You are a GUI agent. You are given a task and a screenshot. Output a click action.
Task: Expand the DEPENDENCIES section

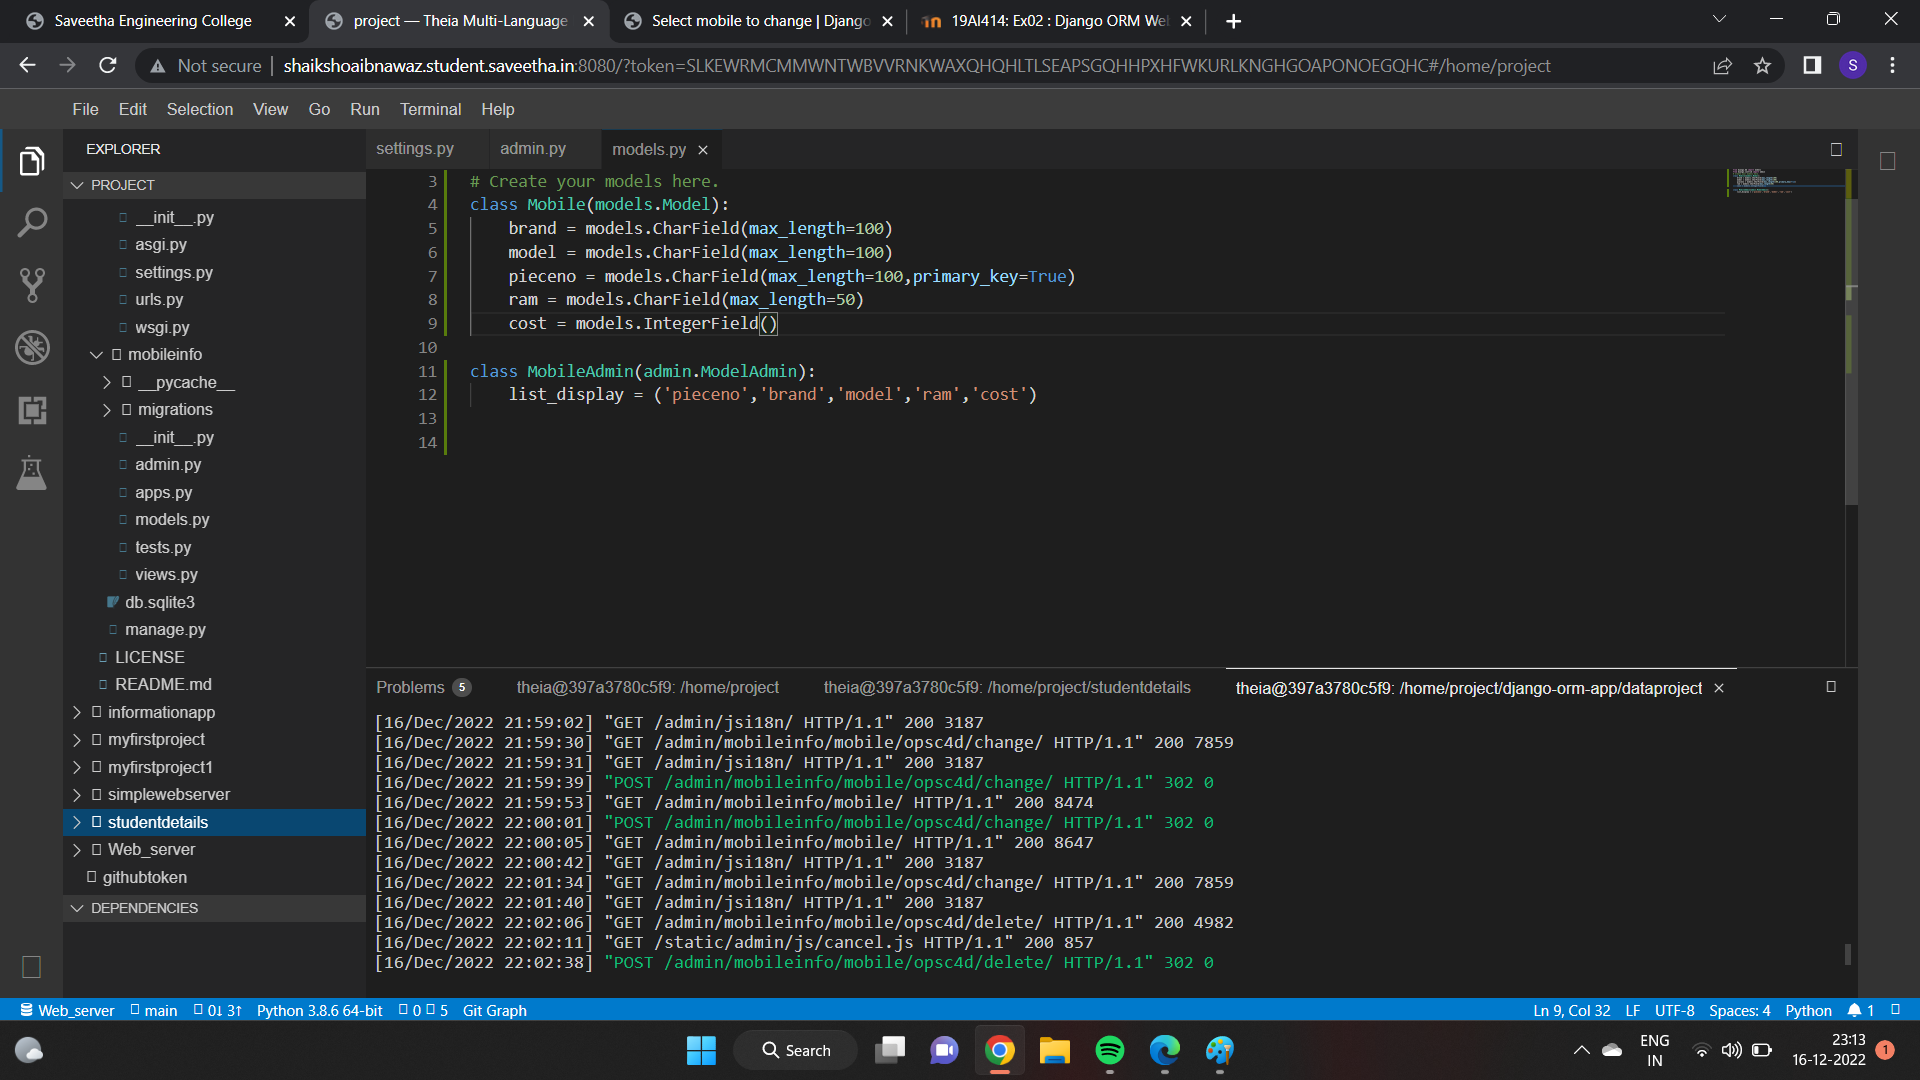click(x=144, y=908)
